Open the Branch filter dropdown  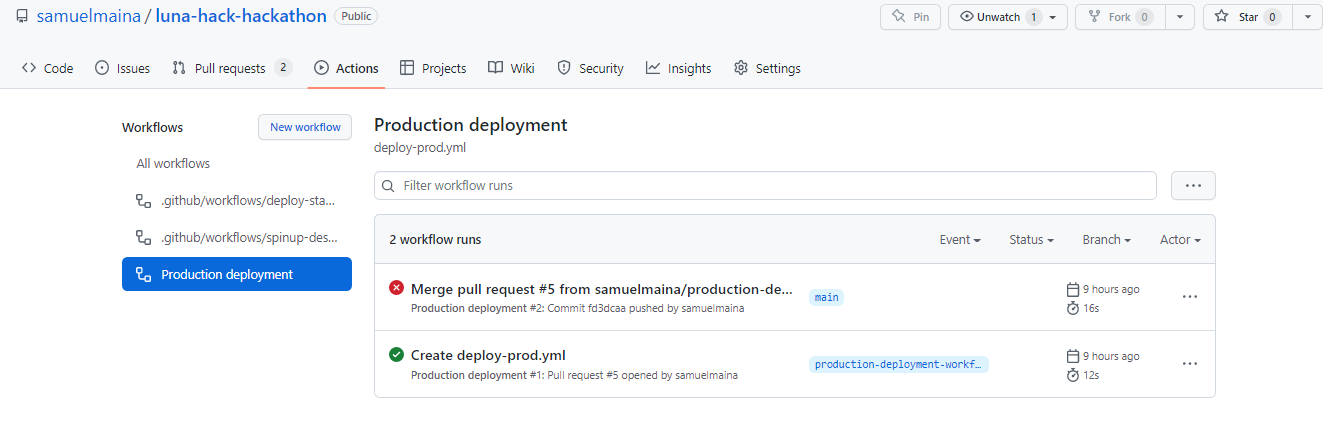point(1106,240)
